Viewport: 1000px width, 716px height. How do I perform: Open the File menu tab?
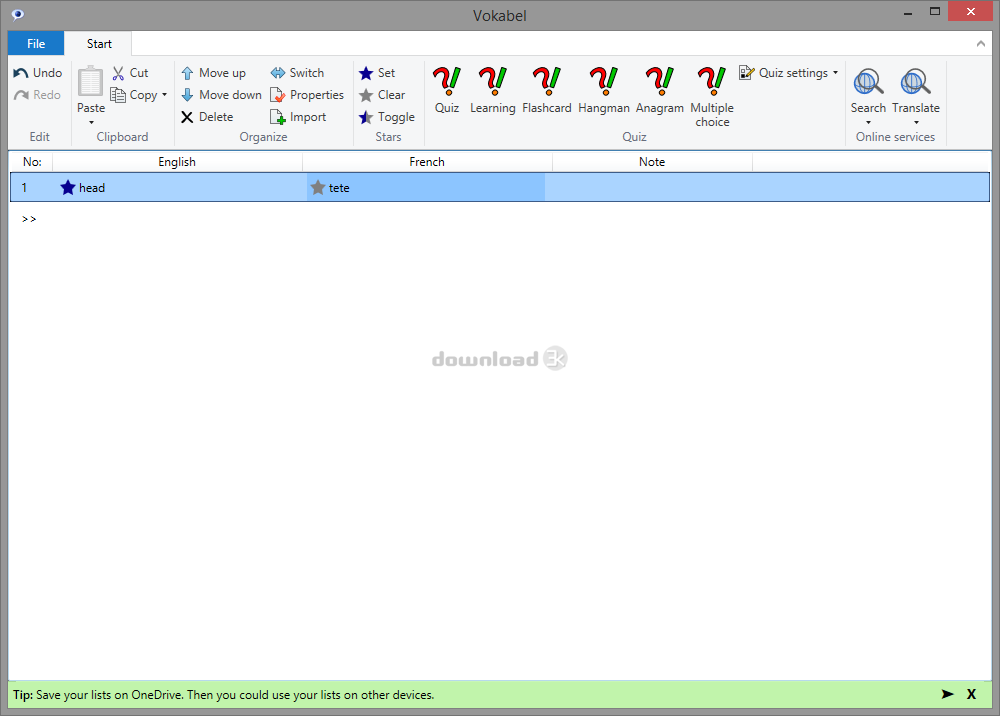(x=36, y=44)
